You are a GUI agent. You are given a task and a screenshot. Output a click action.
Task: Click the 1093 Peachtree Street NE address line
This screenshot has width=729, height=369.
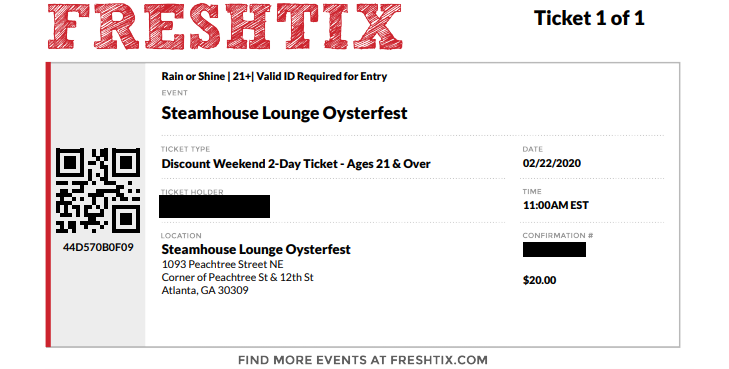point(222,264)
